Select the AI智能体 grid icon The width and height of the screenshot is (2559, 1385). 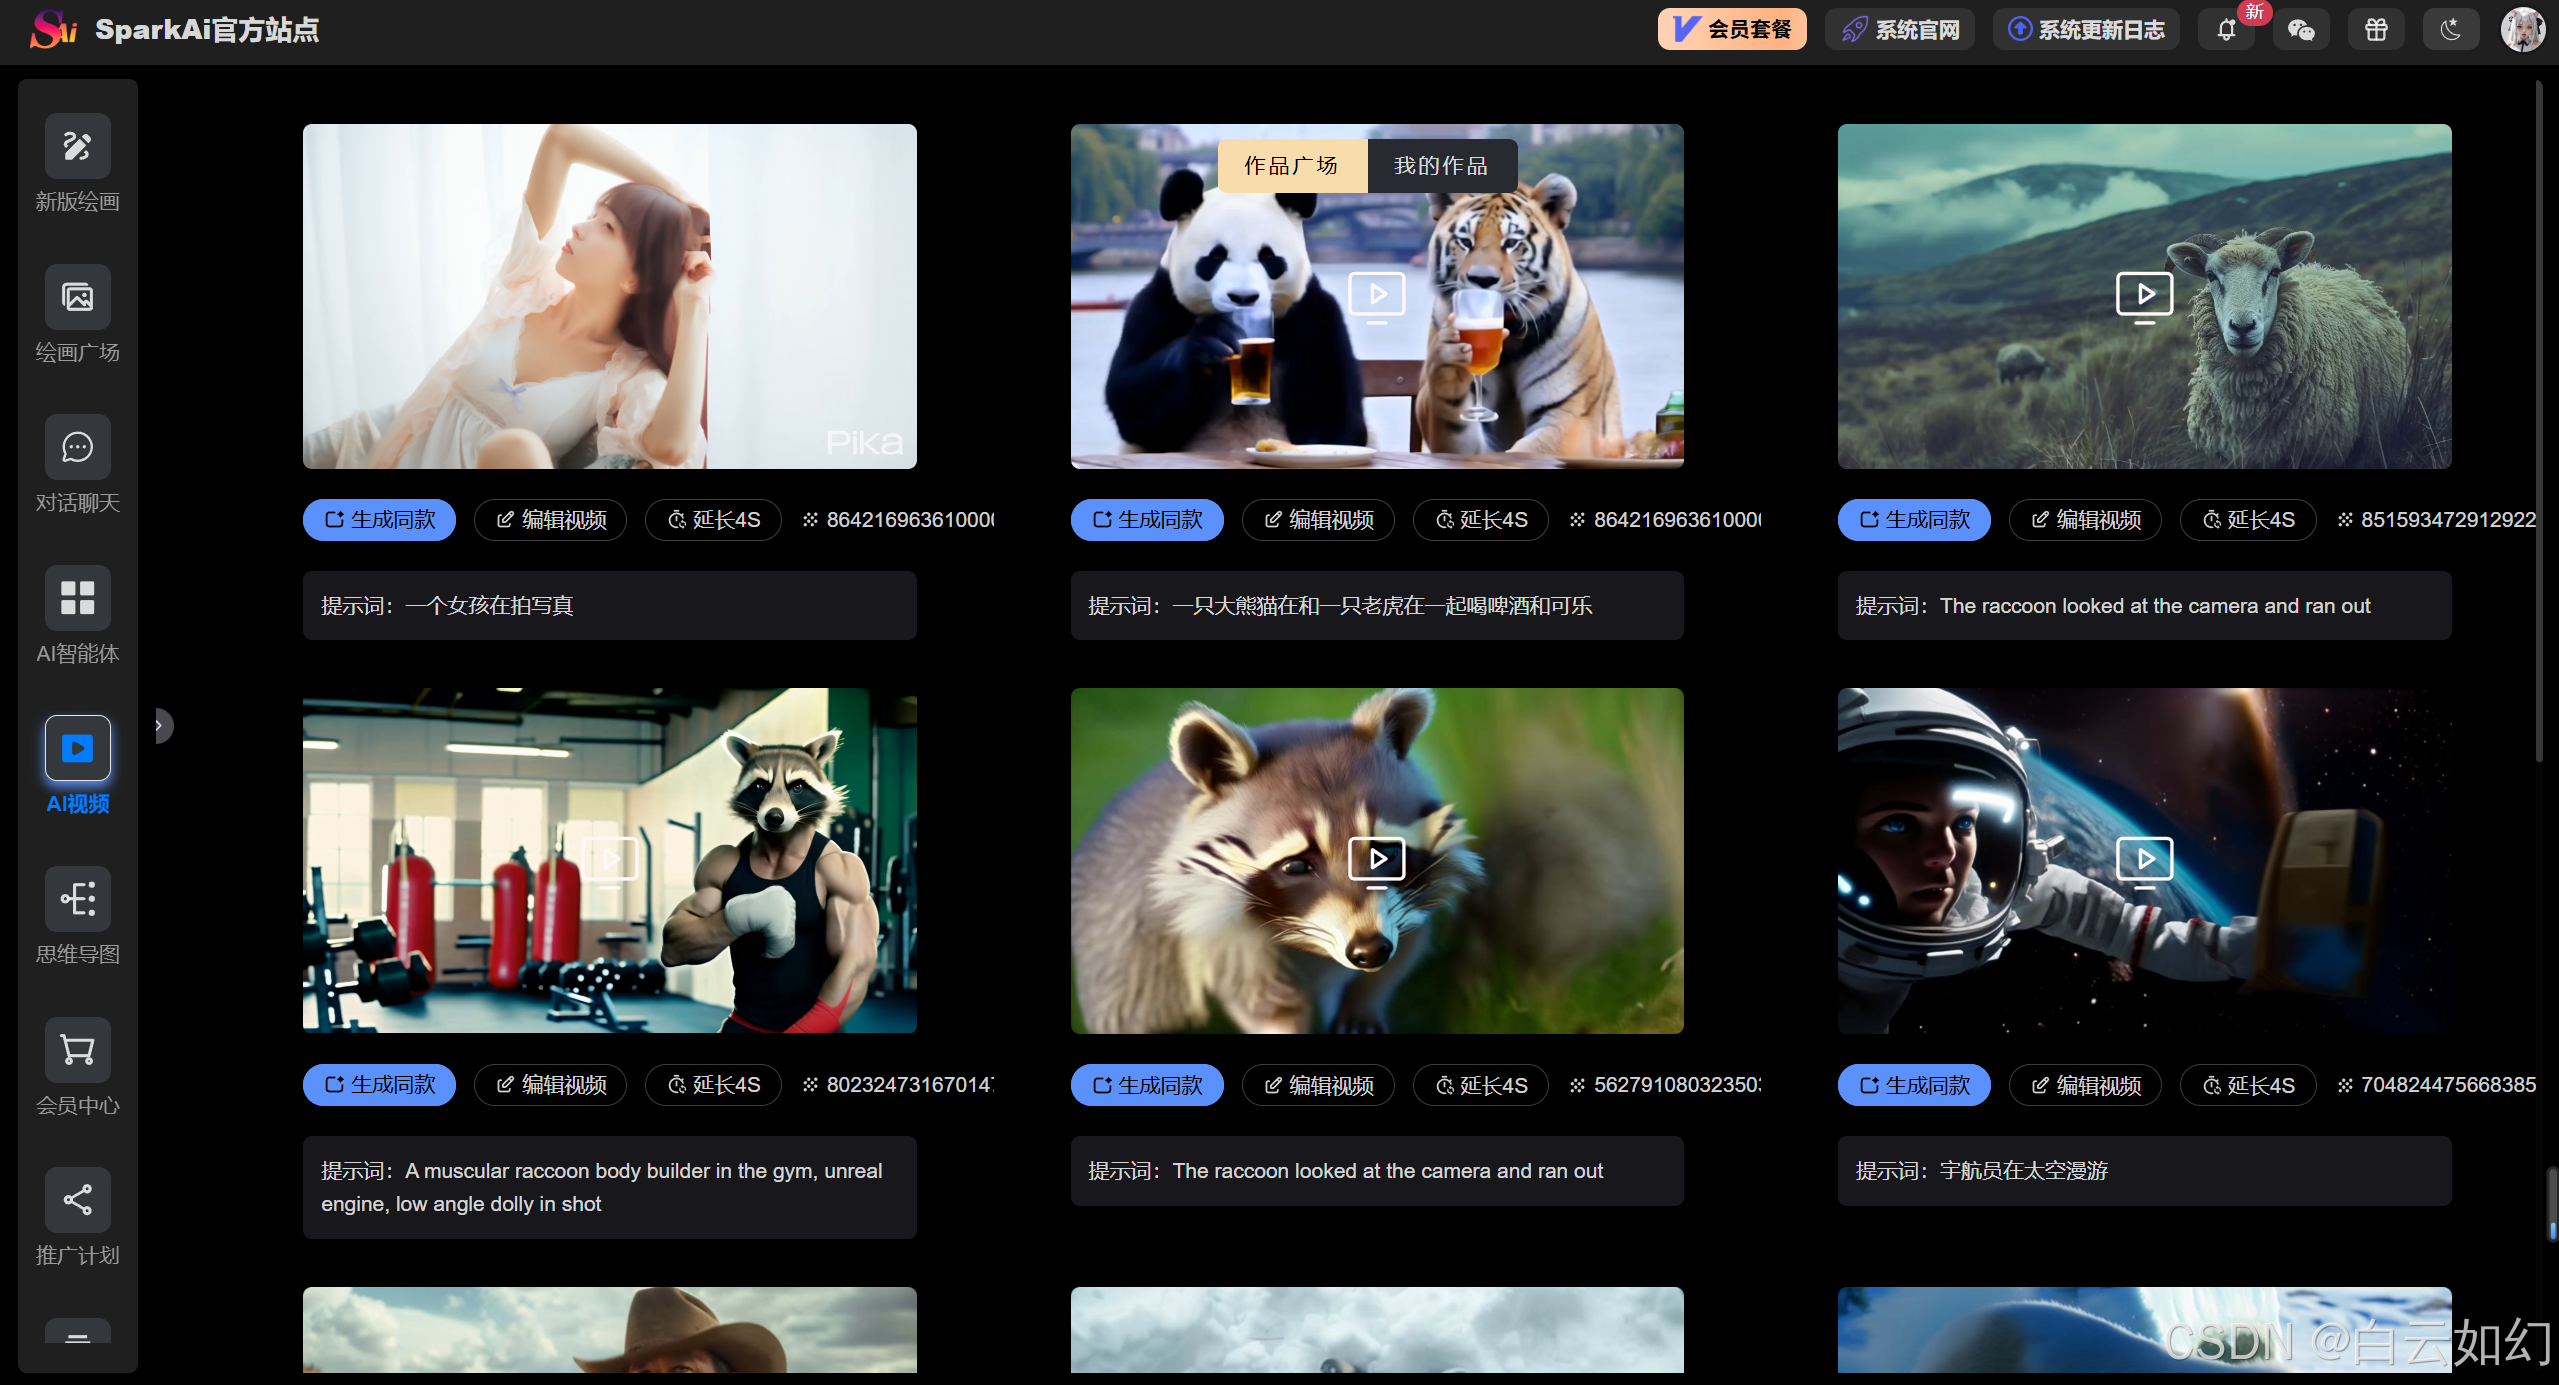pyautogui.click(x=77, y=598)
